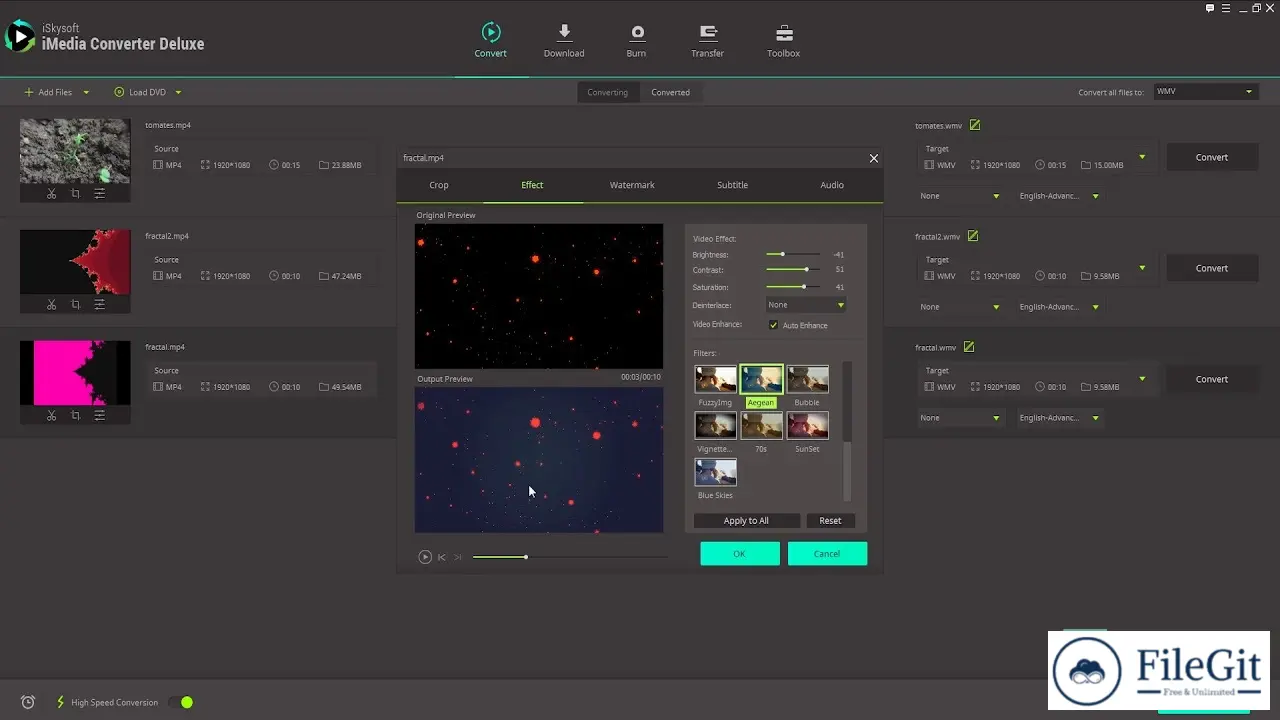Select the Bubble filter thumbnail
1280x720 pixels.
point(807,379)
